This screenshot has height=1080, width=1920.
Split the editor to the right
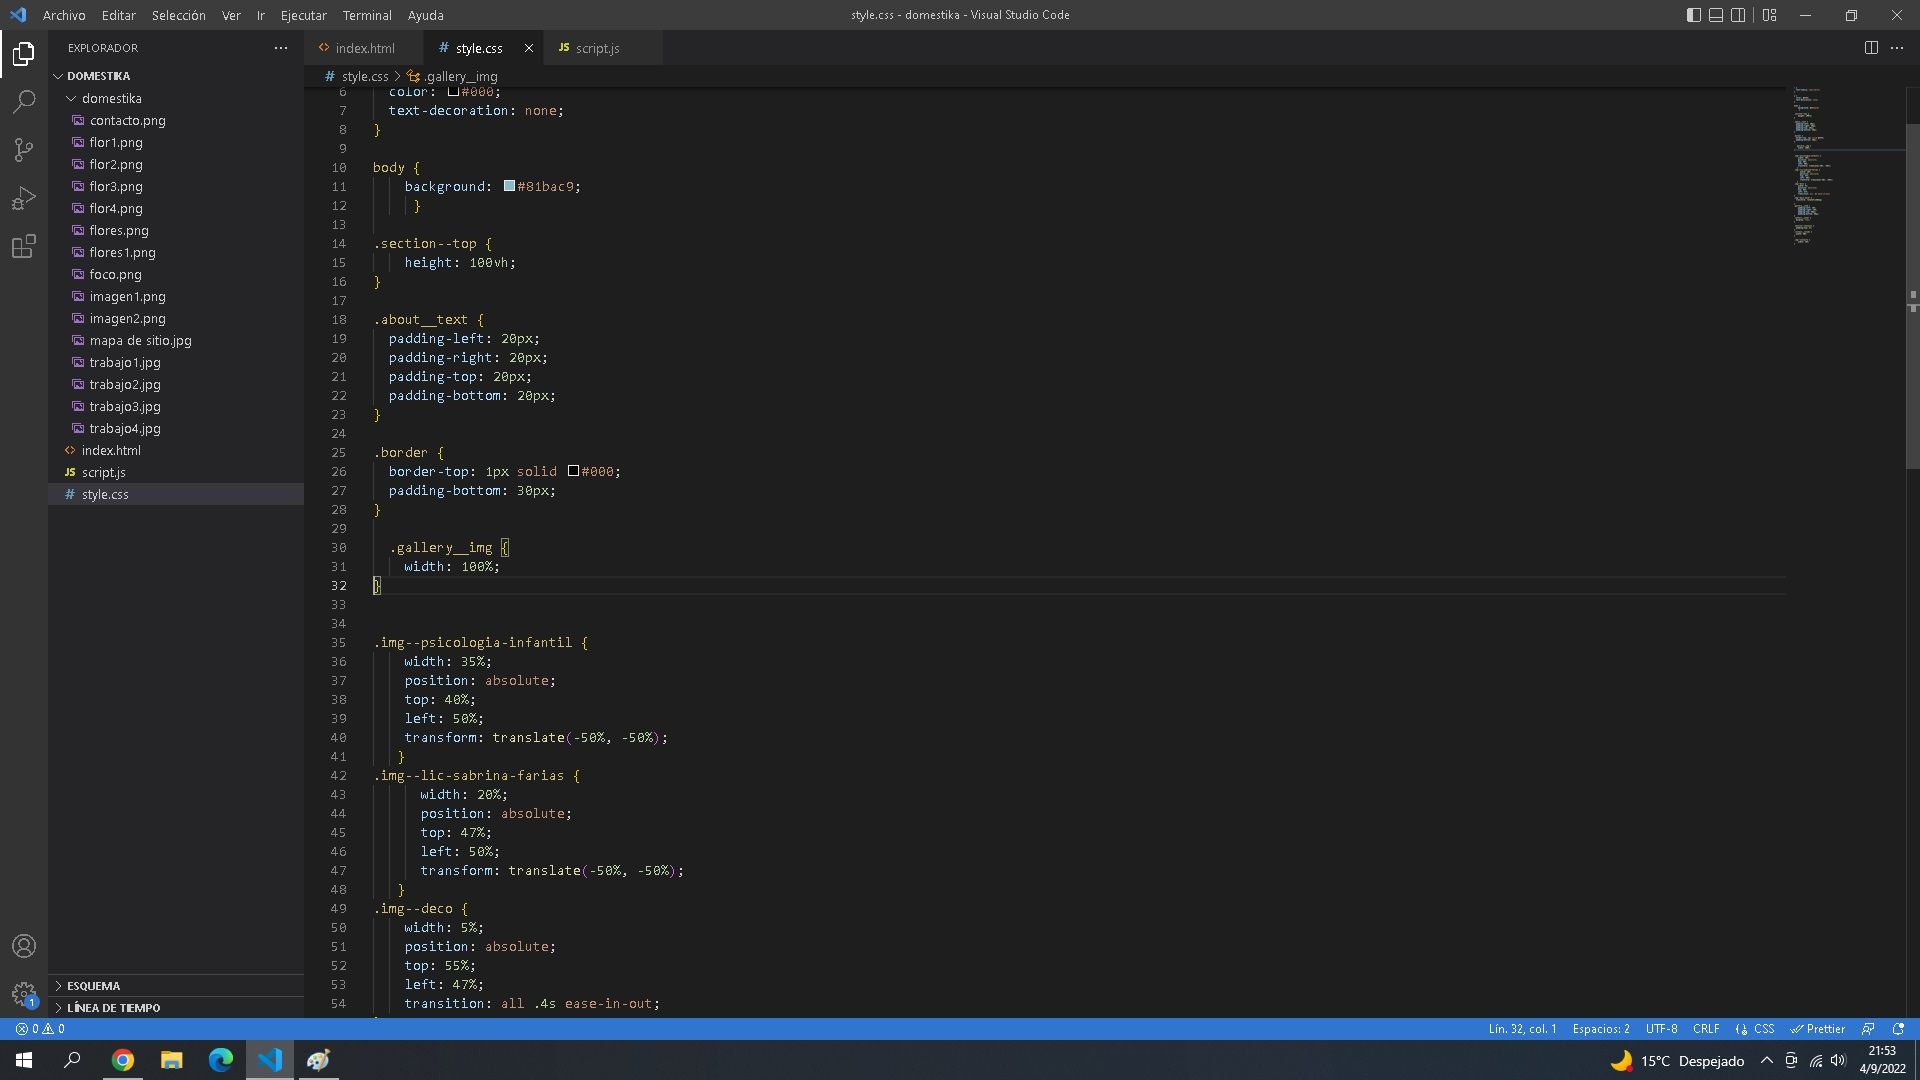point(1871,48)
